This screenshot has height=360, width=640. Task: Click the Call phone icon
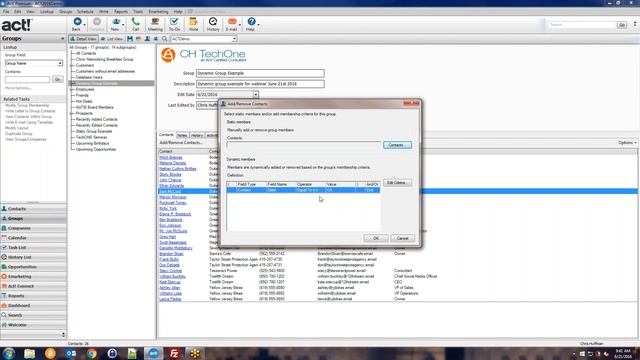(x=135, y=22)
